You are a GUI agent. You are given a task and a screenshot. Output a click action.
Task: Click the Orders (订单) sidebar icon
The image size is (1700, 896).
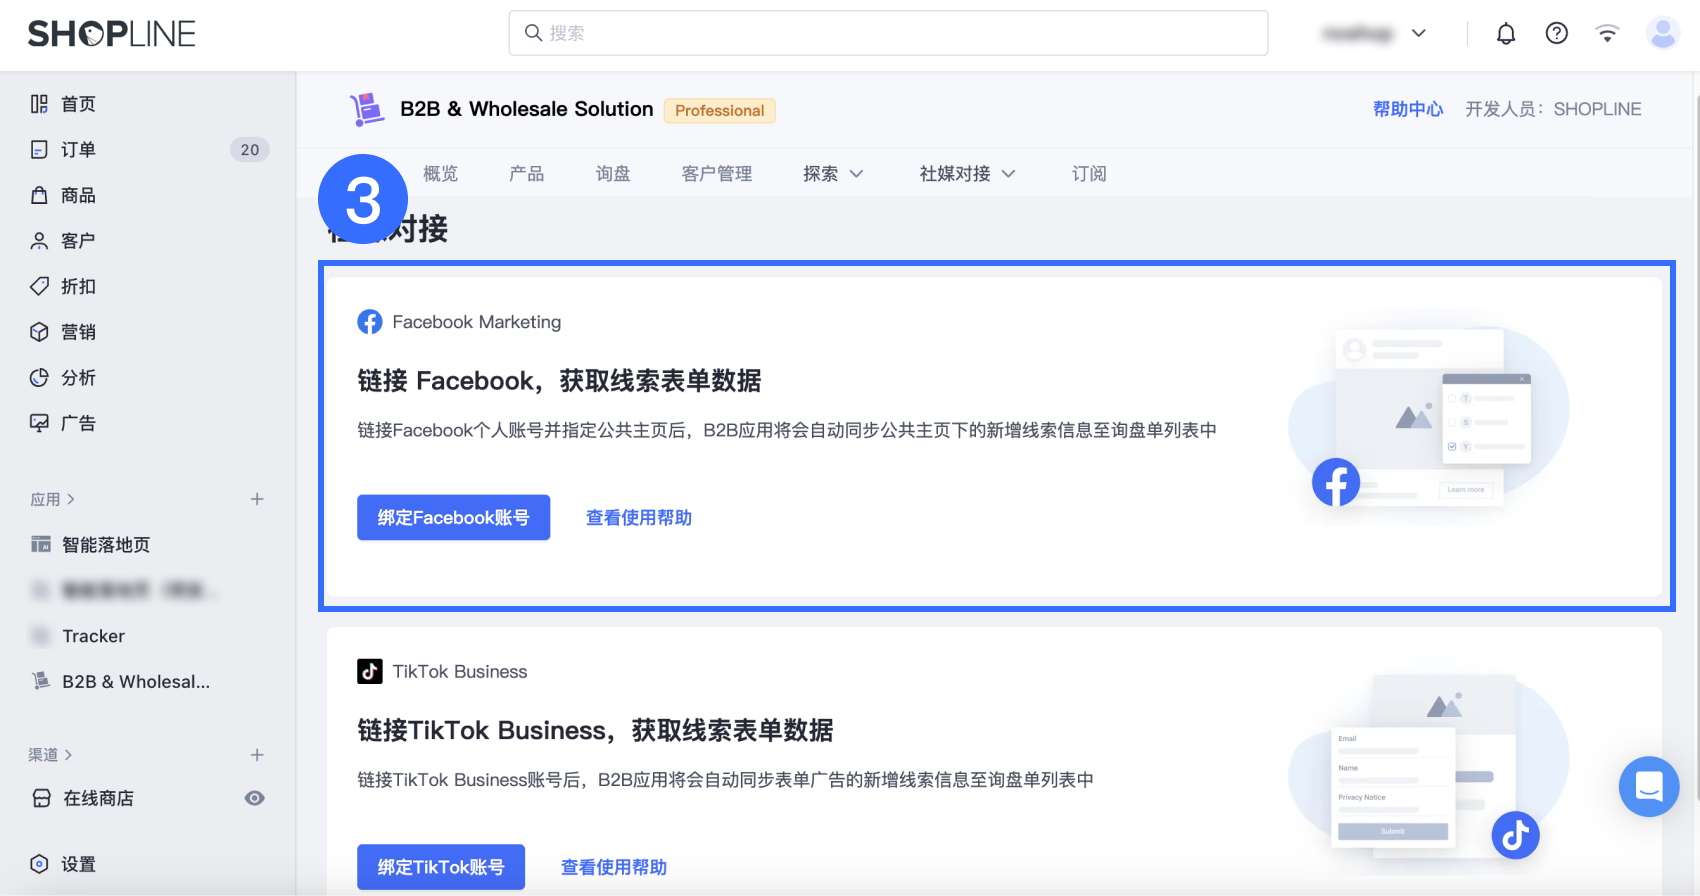[39, 150]
